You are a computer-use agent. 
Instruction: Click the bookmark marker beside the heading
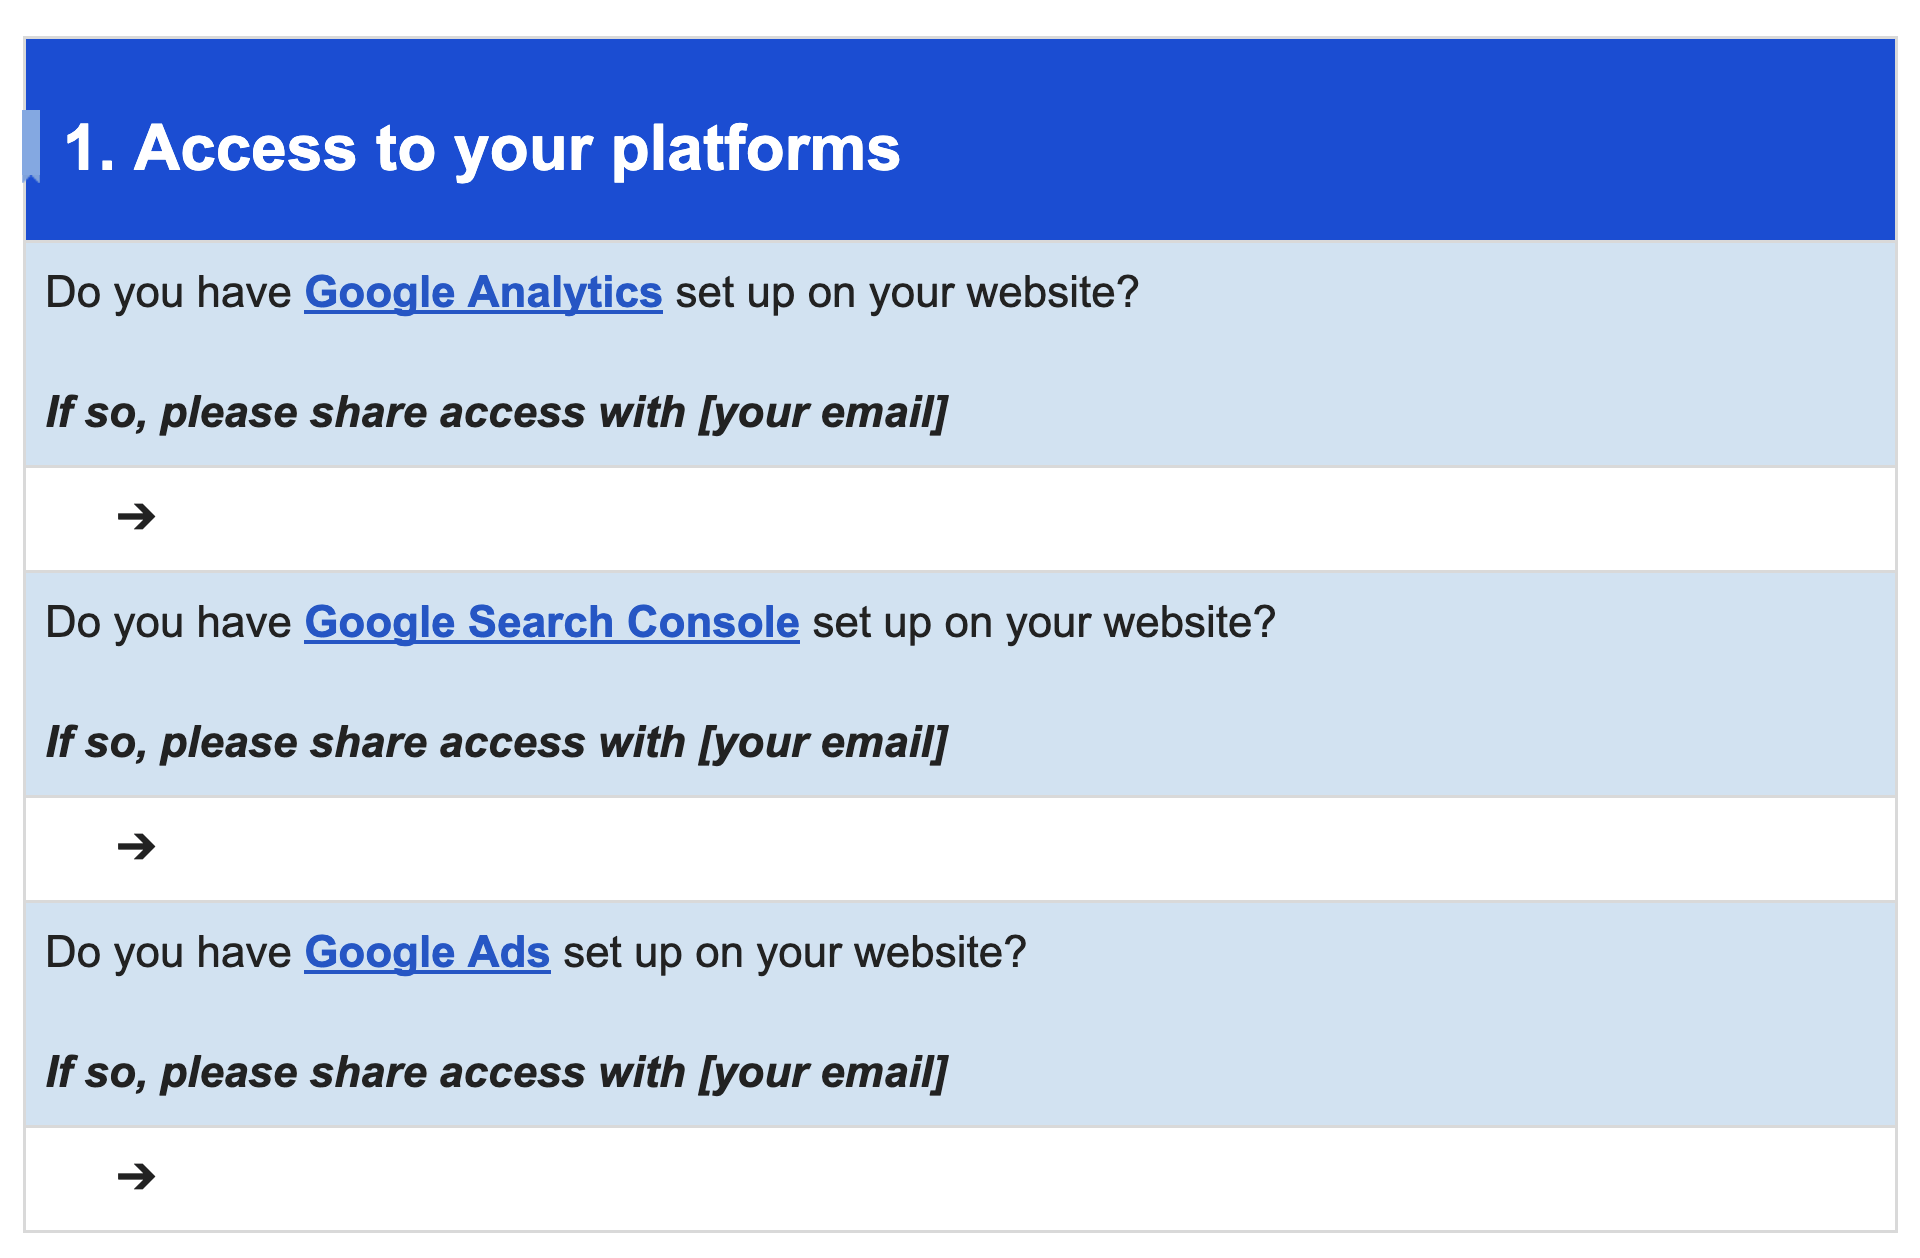click(x=31, y=146)
